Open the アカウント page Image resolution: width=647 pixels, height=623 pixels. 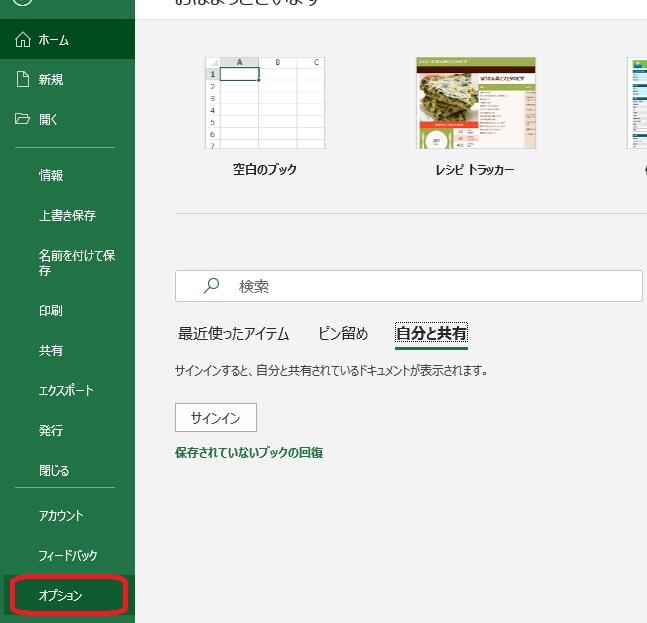(x=61, y=516)
